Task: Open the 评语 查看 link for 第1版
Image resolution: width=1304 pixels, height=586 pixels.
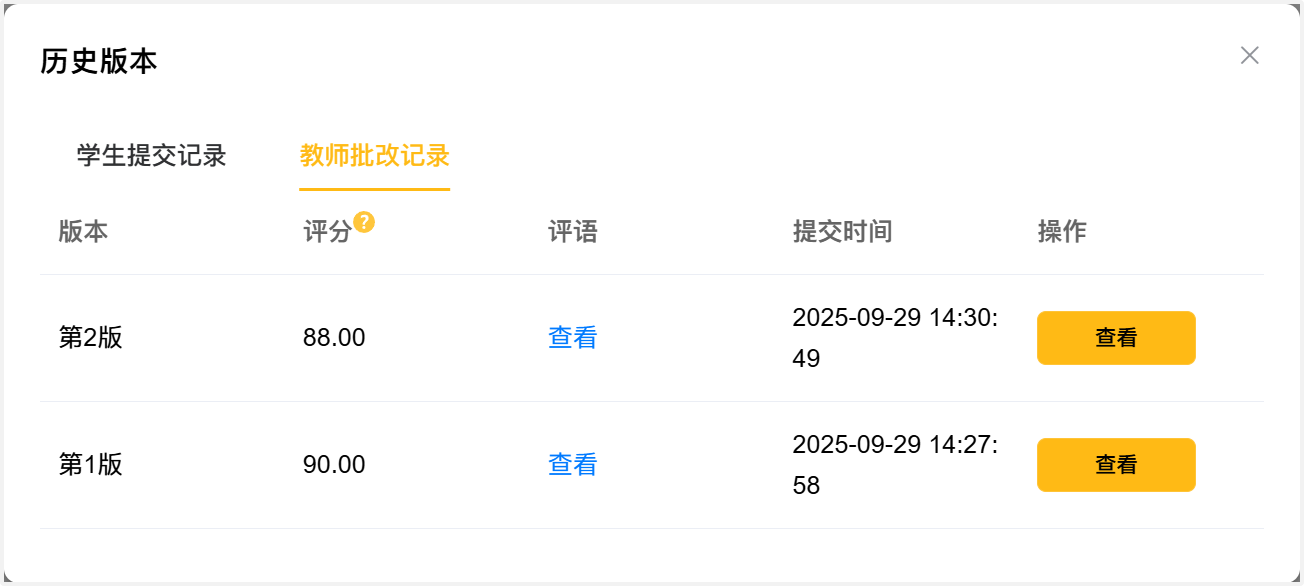Action: (573, 465)
